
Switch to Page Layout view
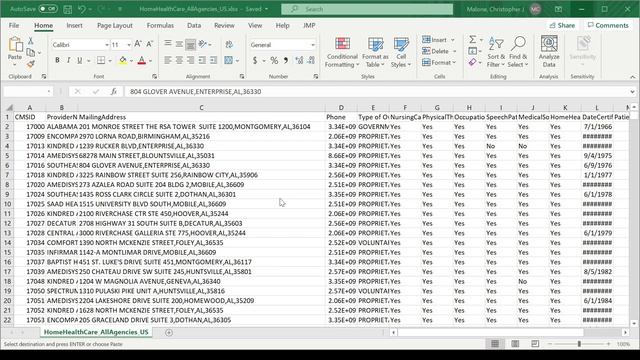[515, 344]
